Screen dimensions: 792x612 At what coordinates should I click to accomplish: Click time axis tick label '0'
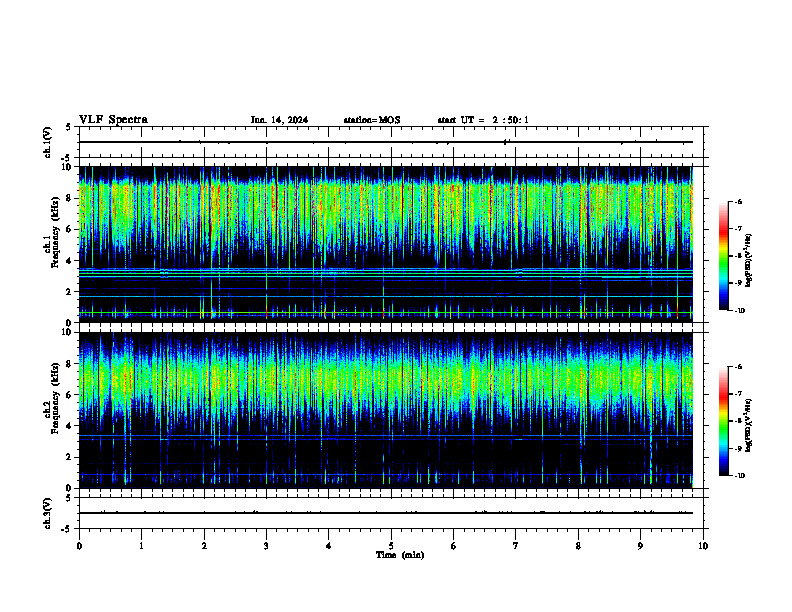(x=79, y=546)
